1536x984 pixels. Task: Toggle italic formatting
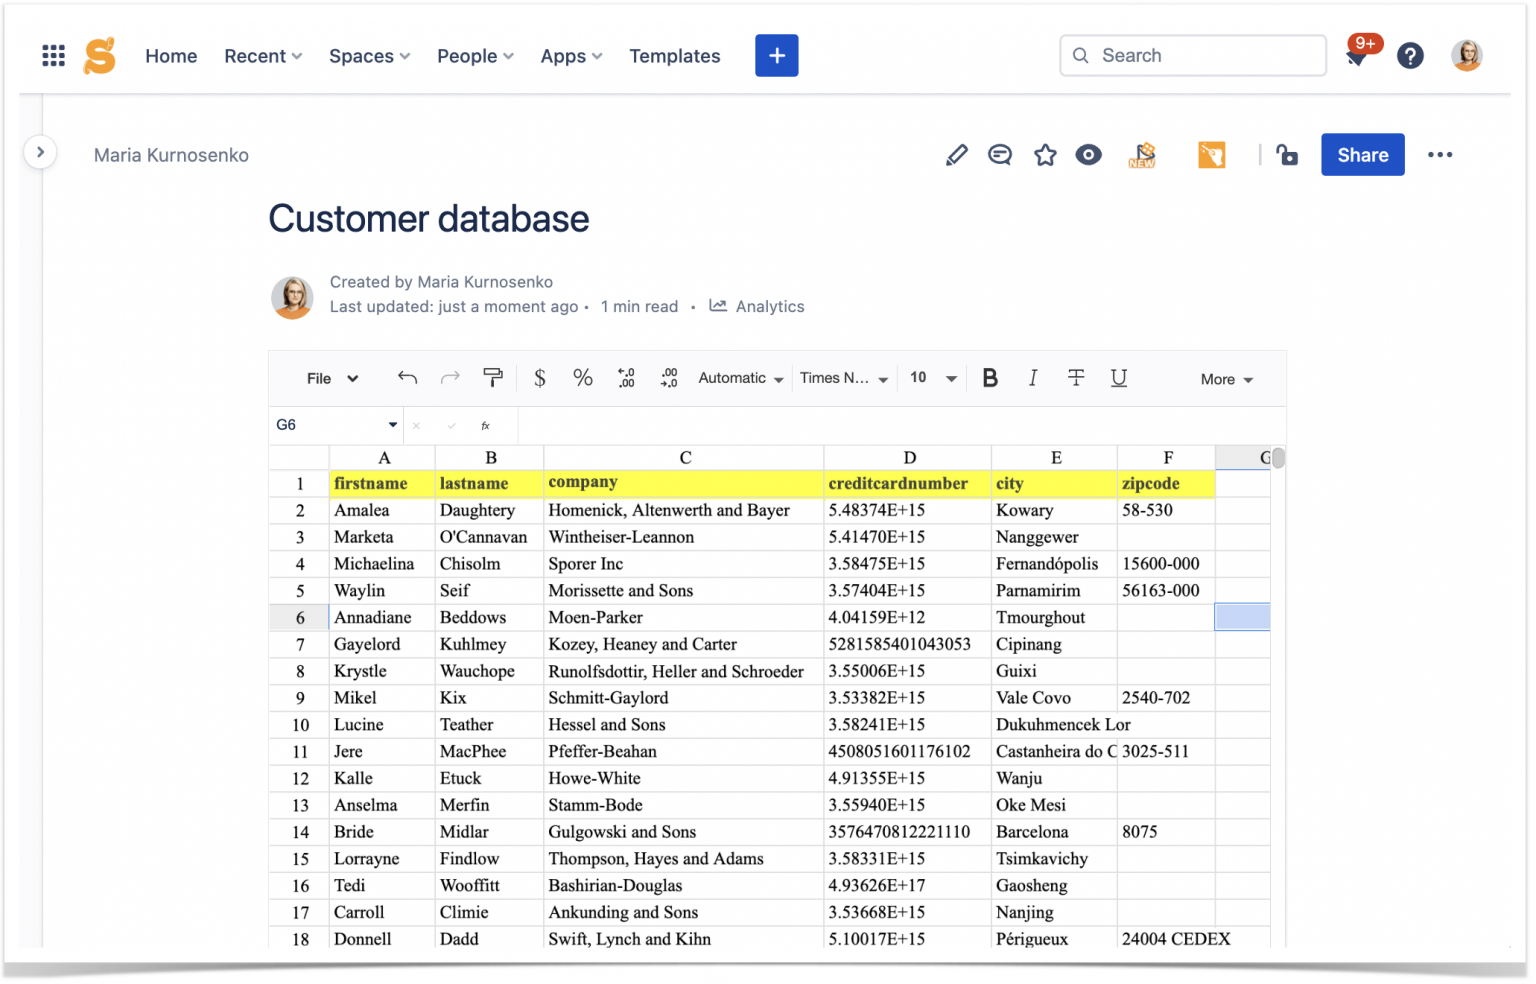pyautogui.click(x=1033, y=378)
